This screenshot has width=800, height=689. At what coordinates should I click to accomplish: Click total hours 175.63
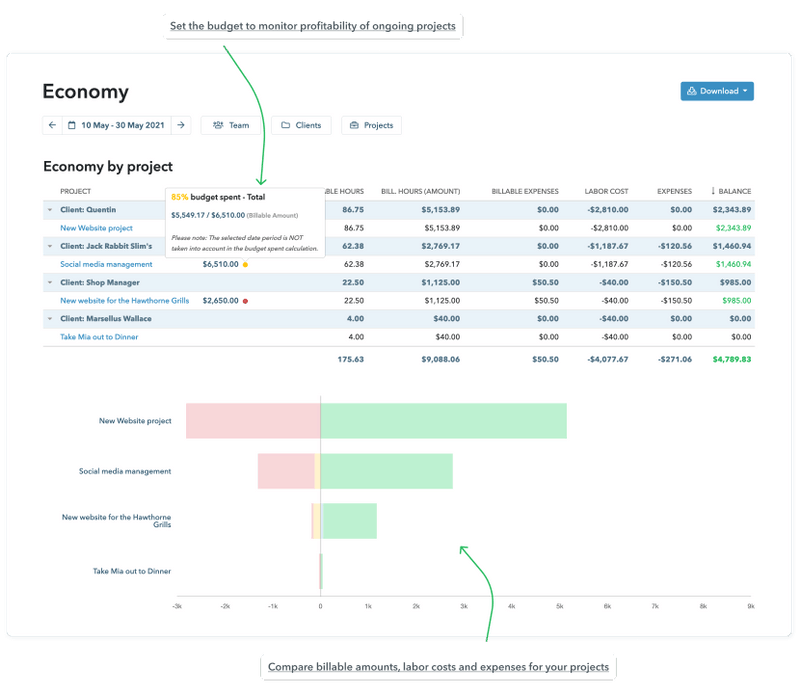[x=351, y=359]
